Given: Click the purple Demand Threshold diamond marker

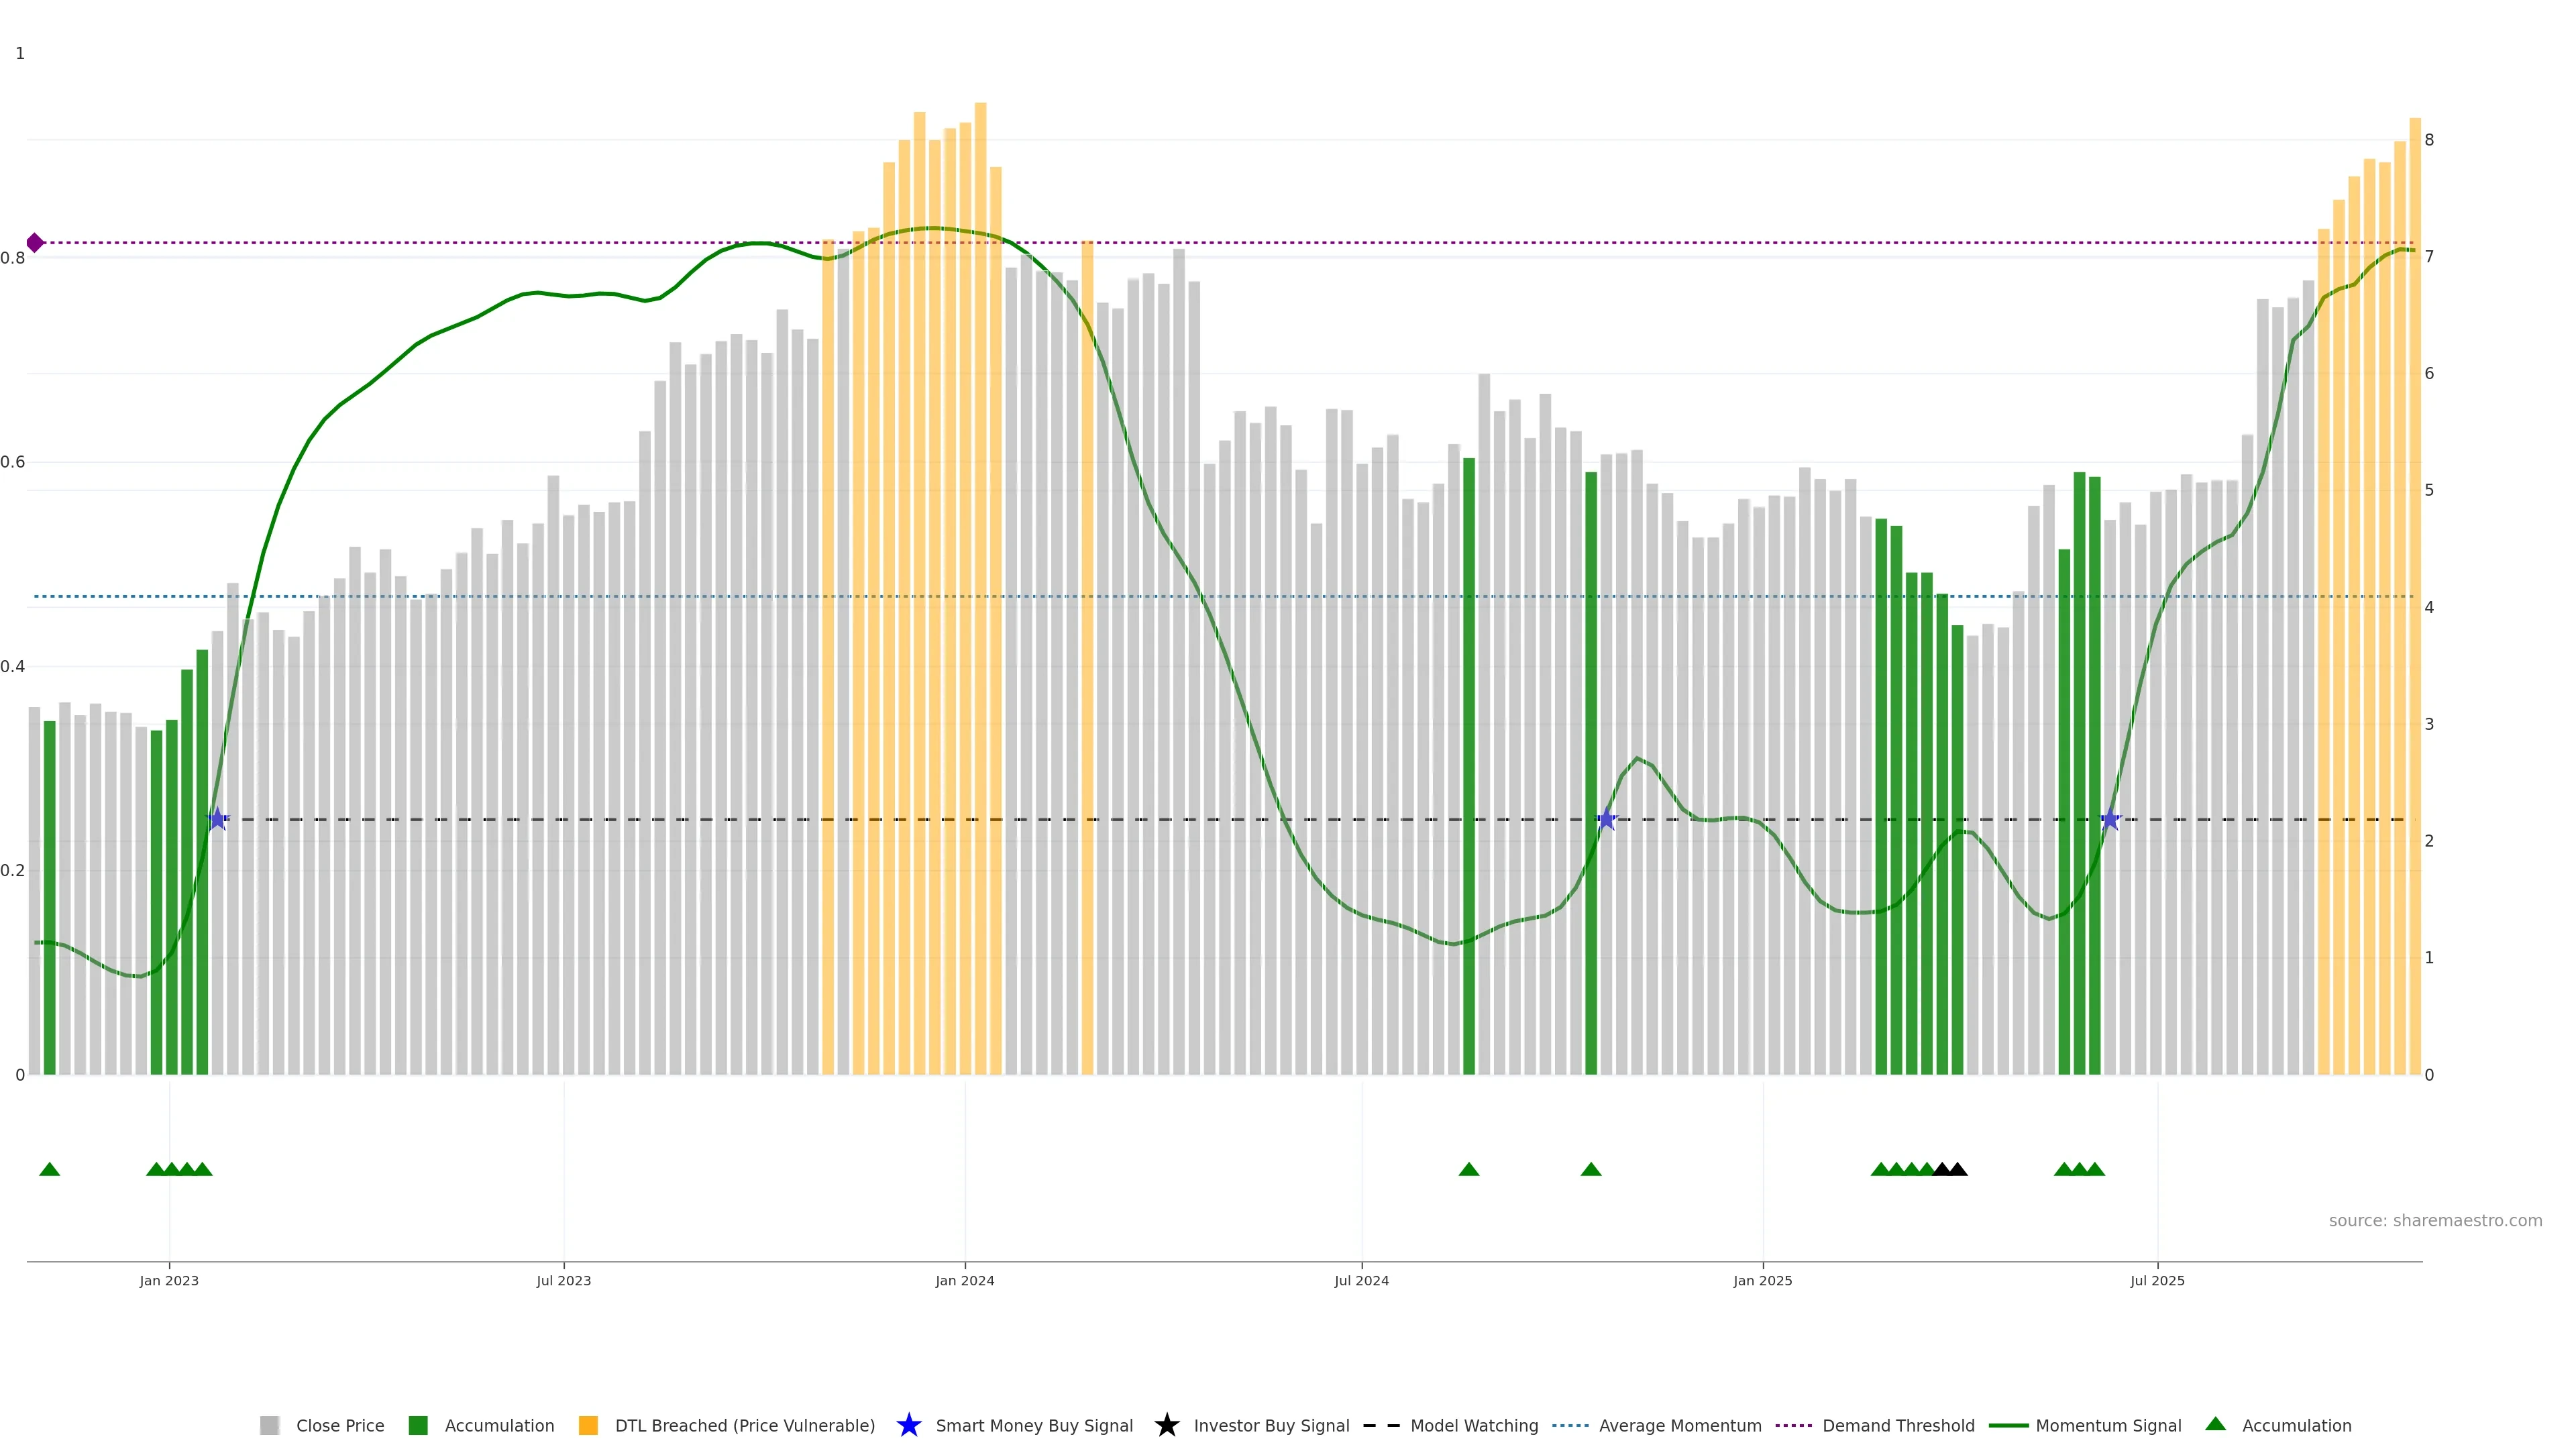Looking at the screenshot, I should 35,243.
